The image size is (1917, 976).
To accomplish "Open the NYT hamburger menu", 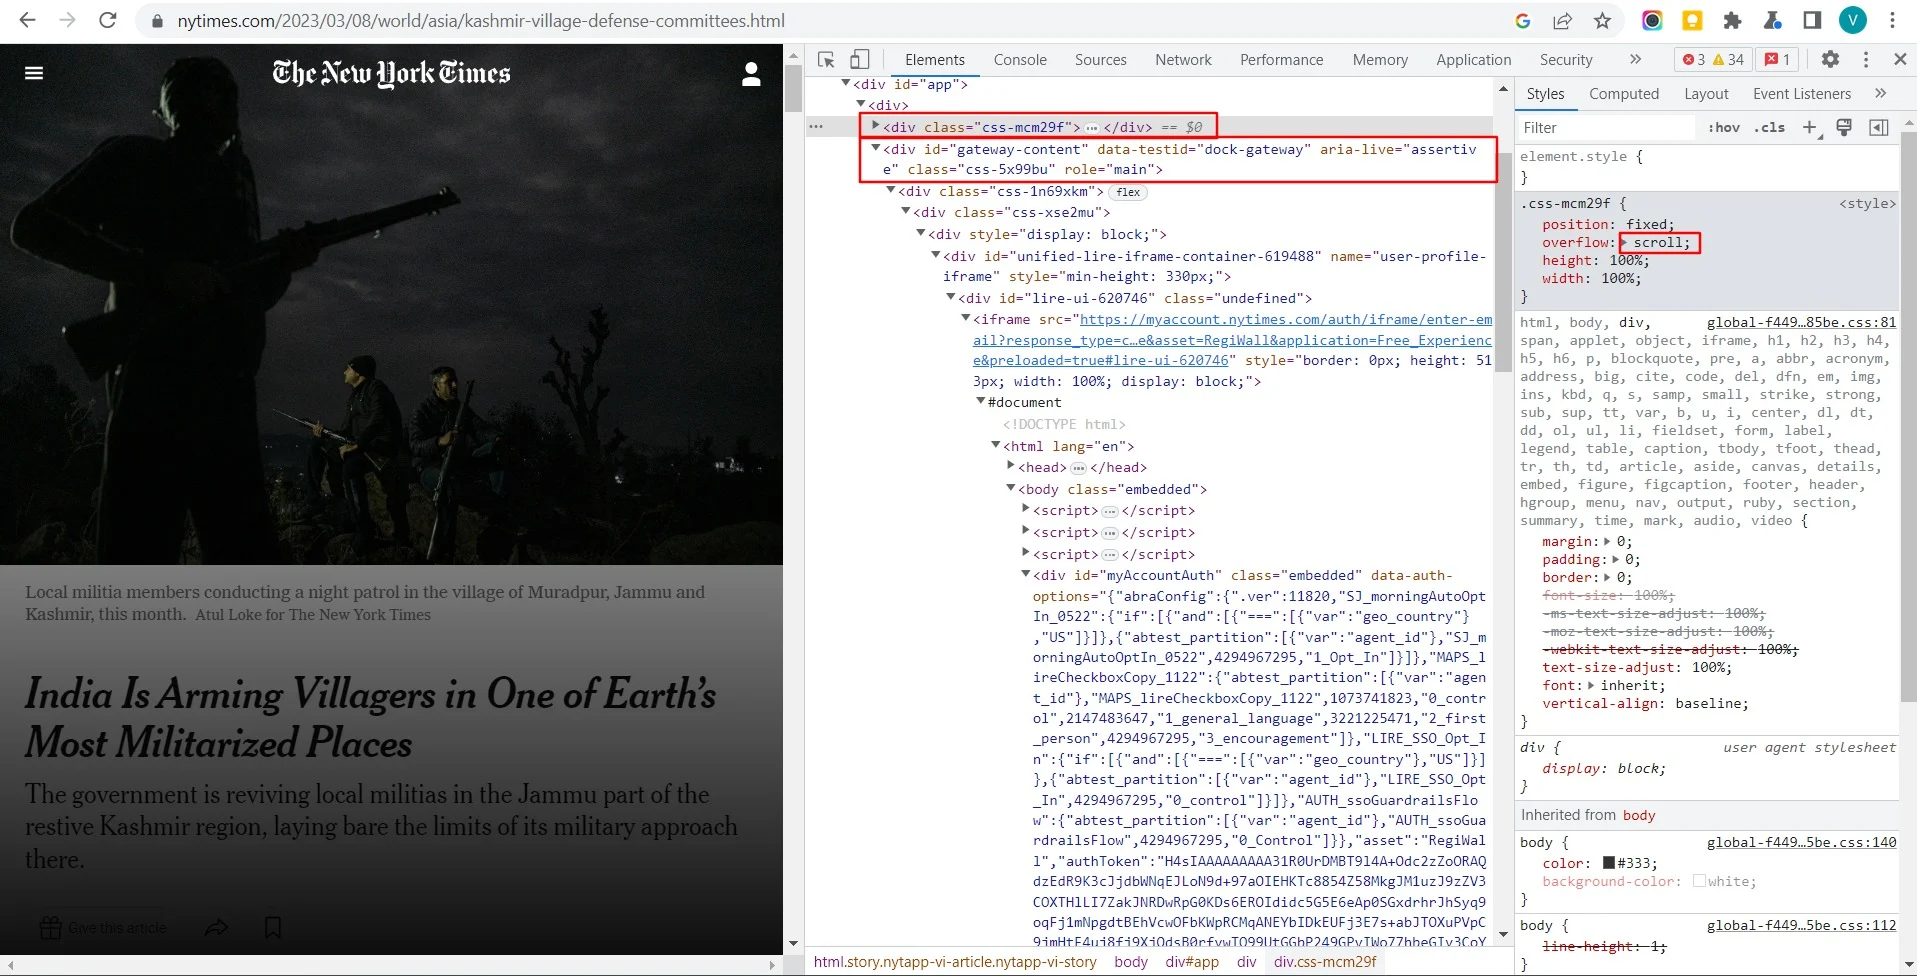I will coord(34,73).
